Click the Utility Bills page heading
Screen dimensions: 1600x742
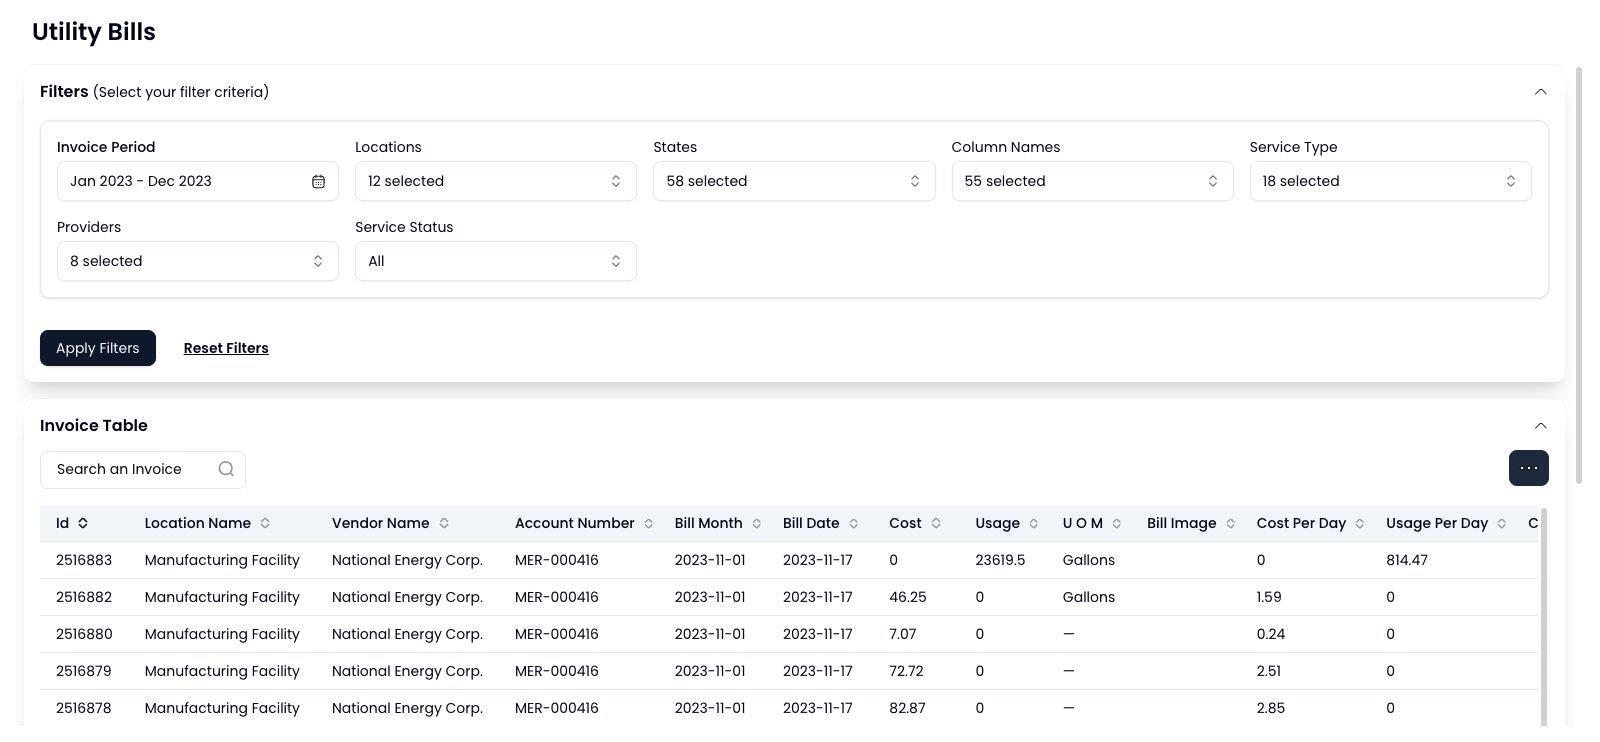[x=94, y=32]
